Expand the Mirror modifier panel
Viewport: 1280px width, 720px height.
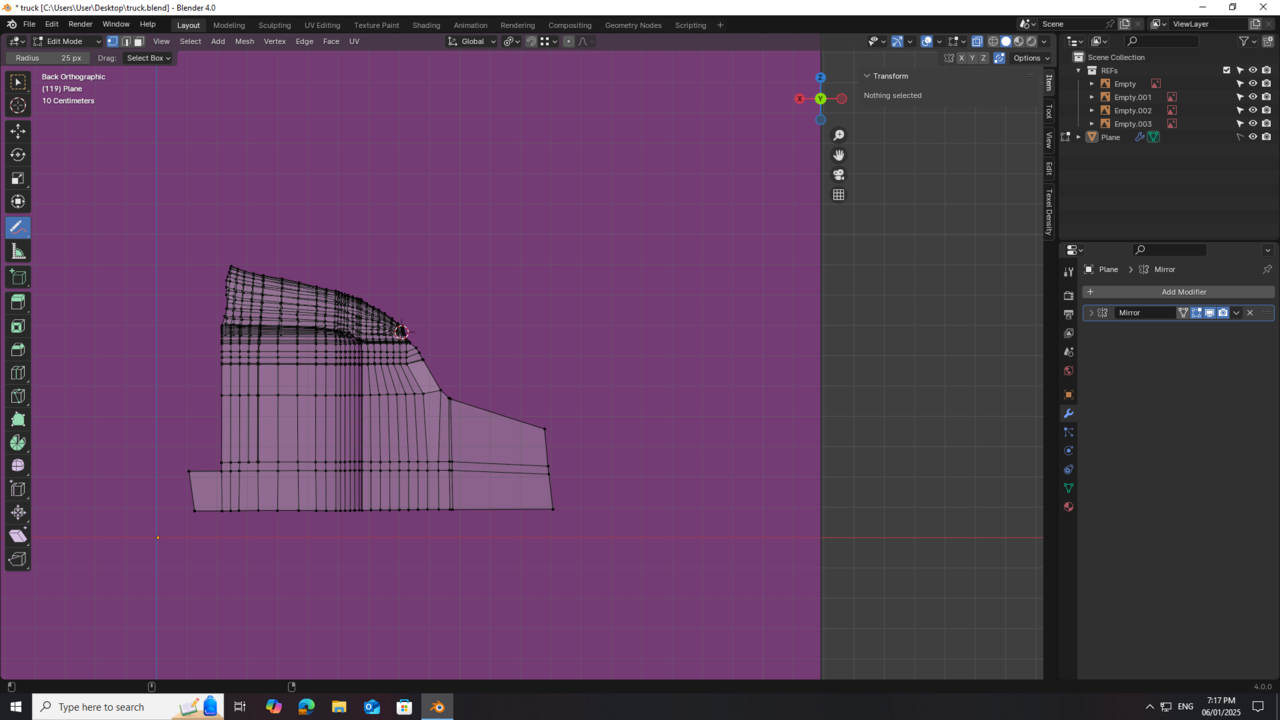1091,313
